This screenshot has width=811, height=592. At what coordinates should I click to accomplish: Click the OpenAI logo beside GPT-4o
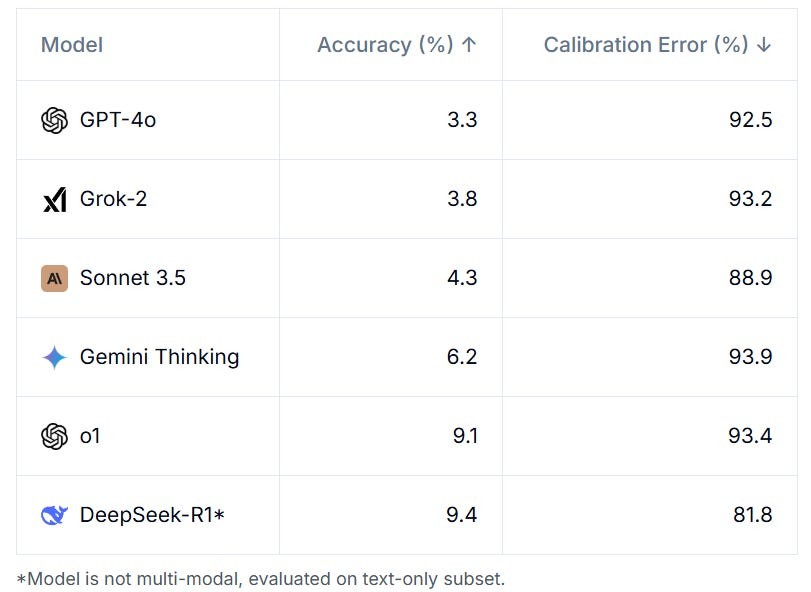click(54, 120)
